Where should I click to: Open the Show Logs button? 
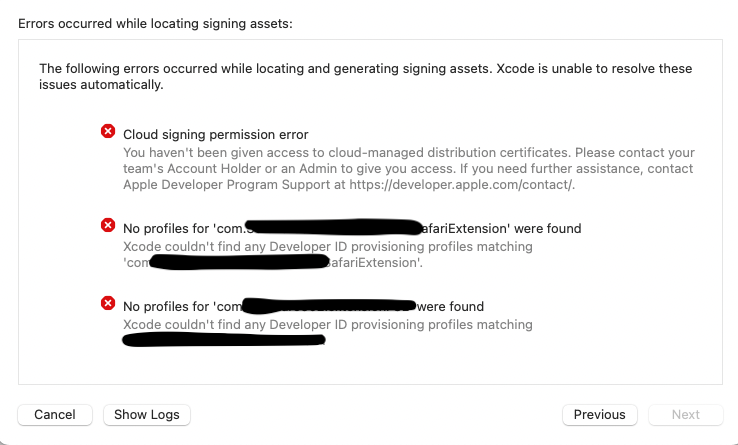point(147,415)
